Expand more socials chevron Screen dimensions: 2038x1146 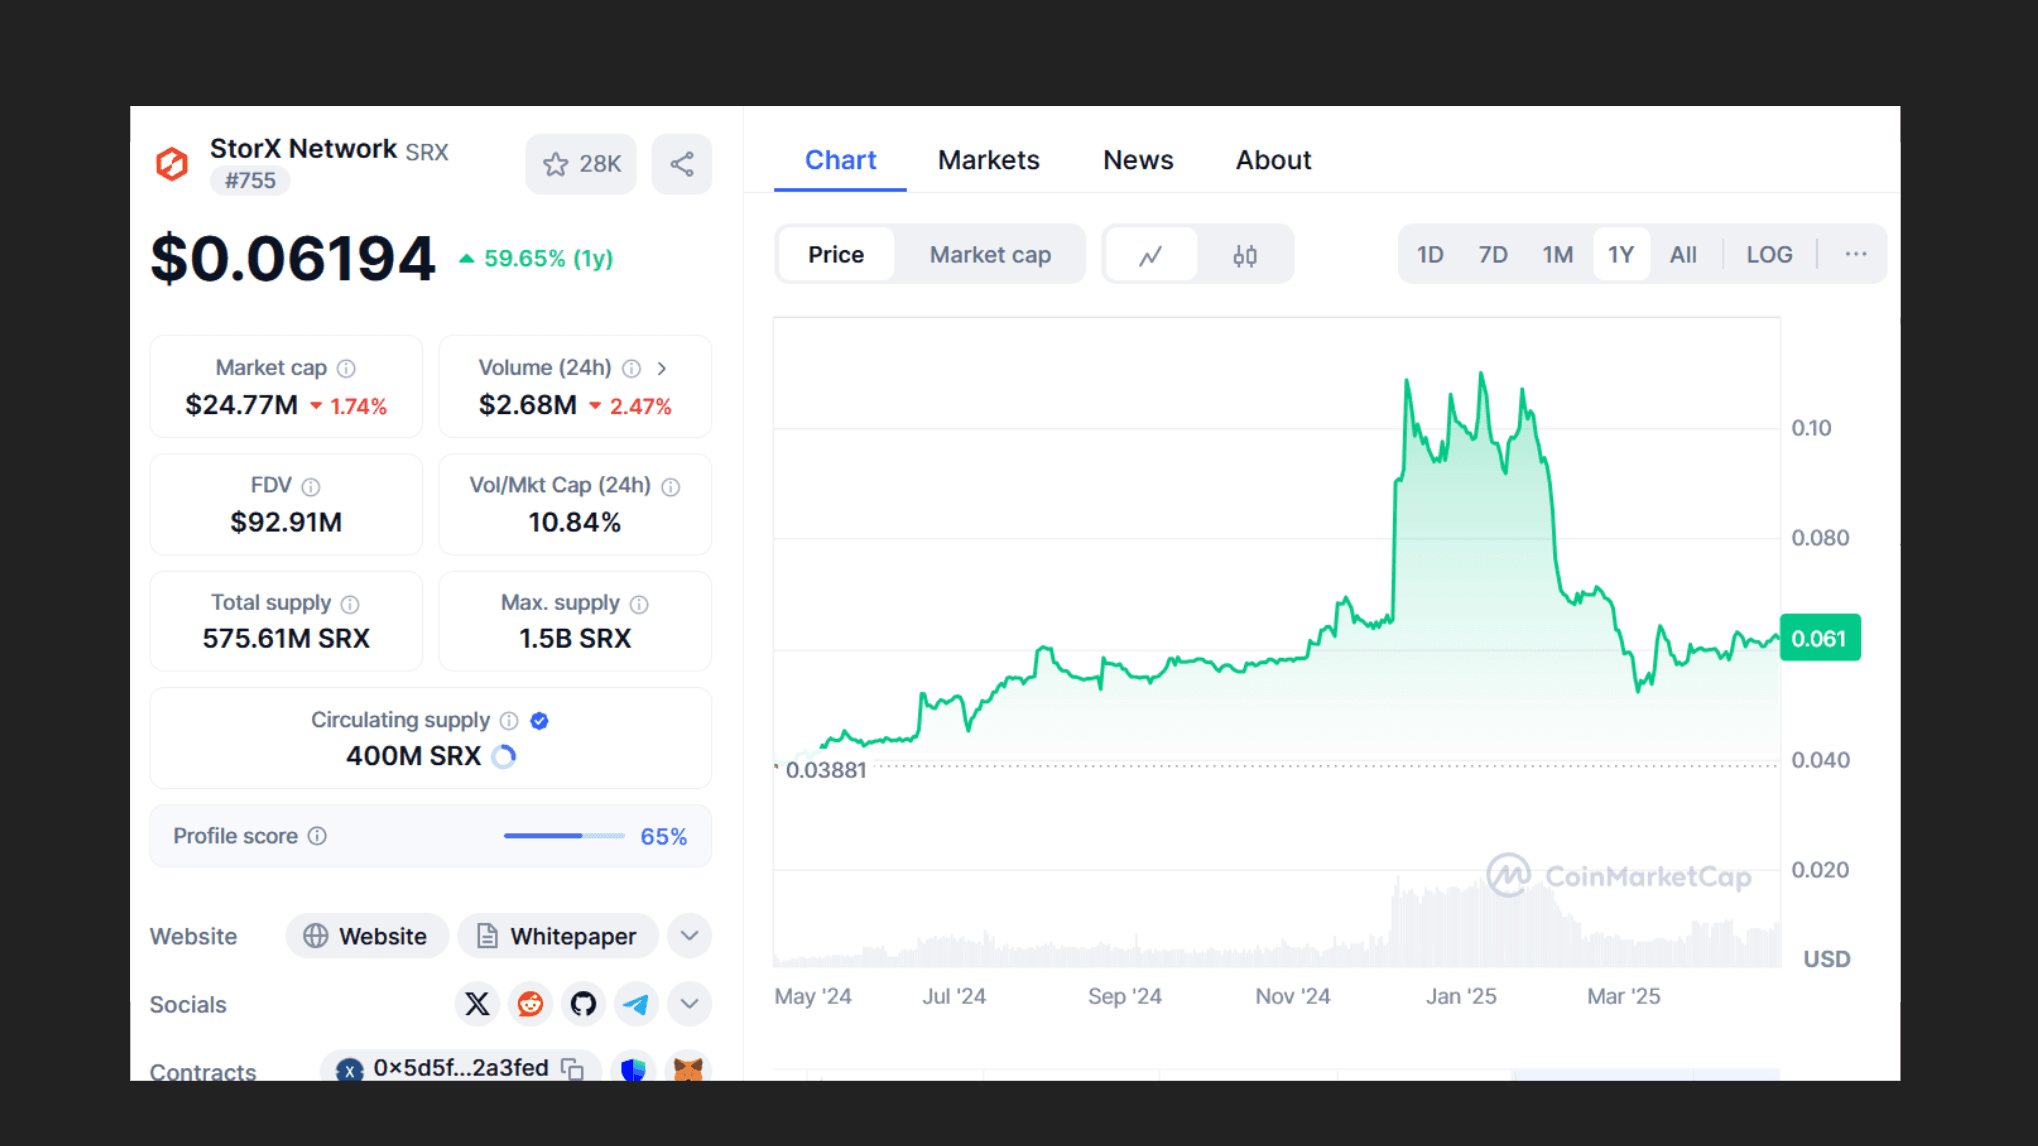(x=689, y=1004)
